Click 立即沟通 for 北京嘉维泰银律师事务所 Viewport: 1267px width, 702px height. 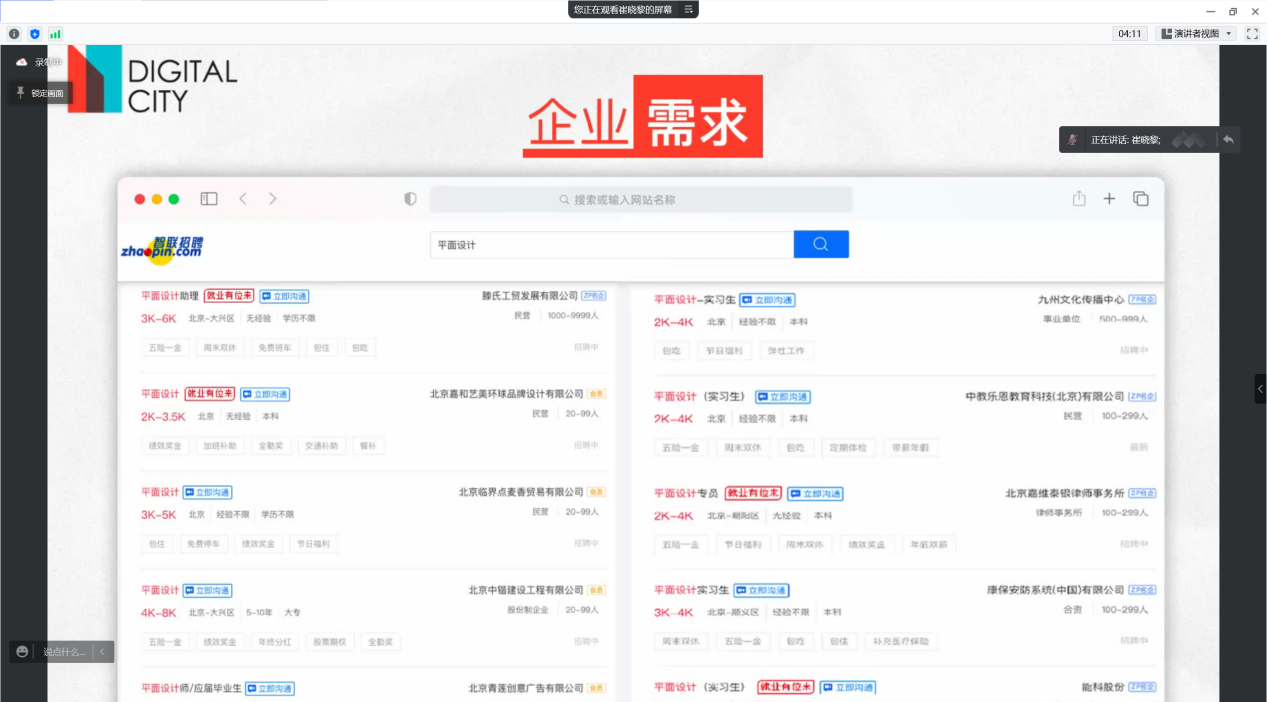815,493
